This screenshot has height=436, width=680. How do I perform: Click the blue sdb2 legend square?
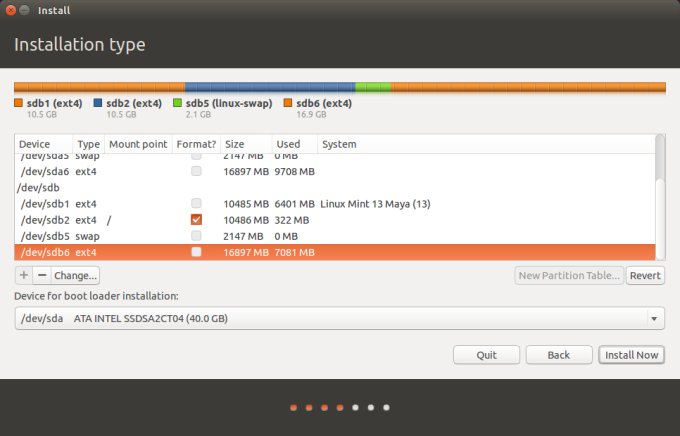click(98, 103)
